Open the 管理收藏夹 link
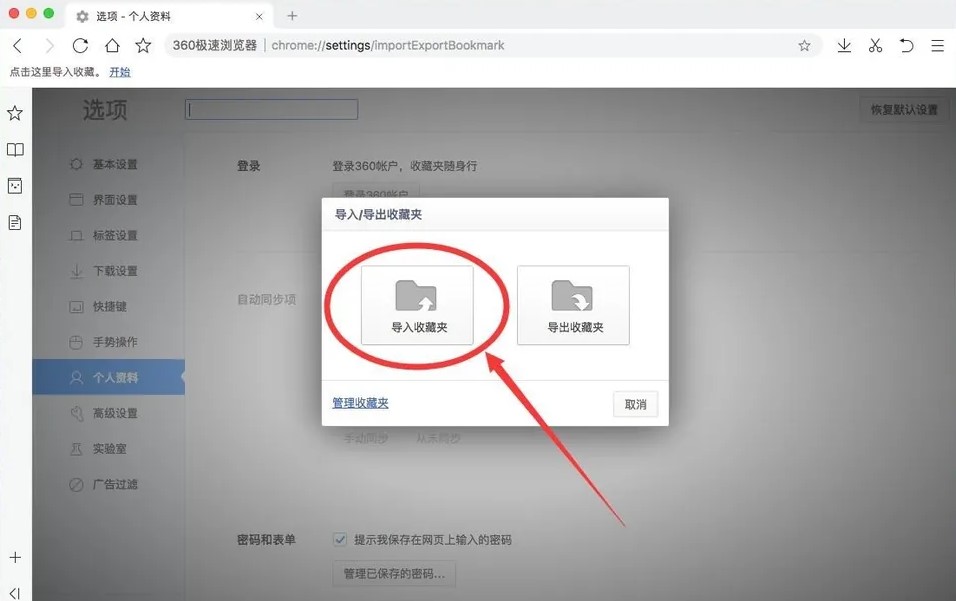Screen dimensions: 956x601 click(360, 403)
